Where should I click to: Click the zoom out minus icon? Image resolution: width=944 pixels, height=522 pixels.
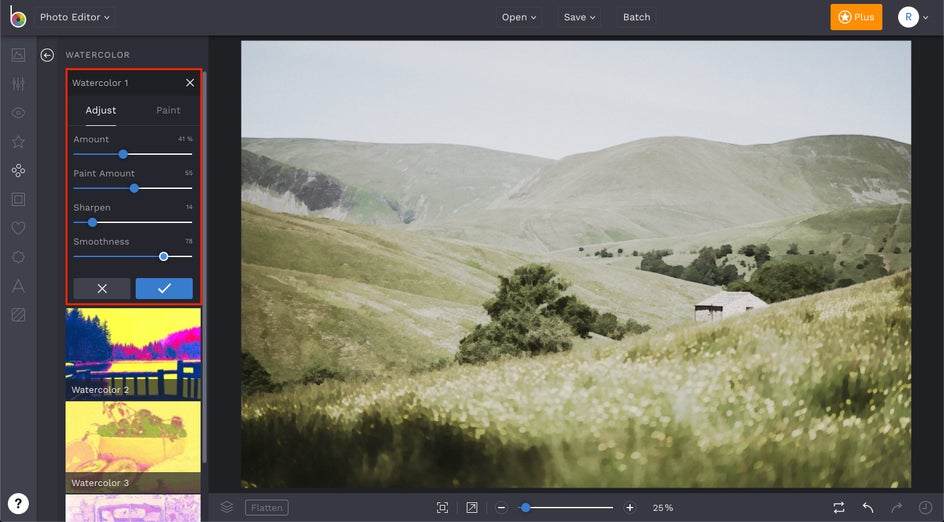click(x=502, y=508)
